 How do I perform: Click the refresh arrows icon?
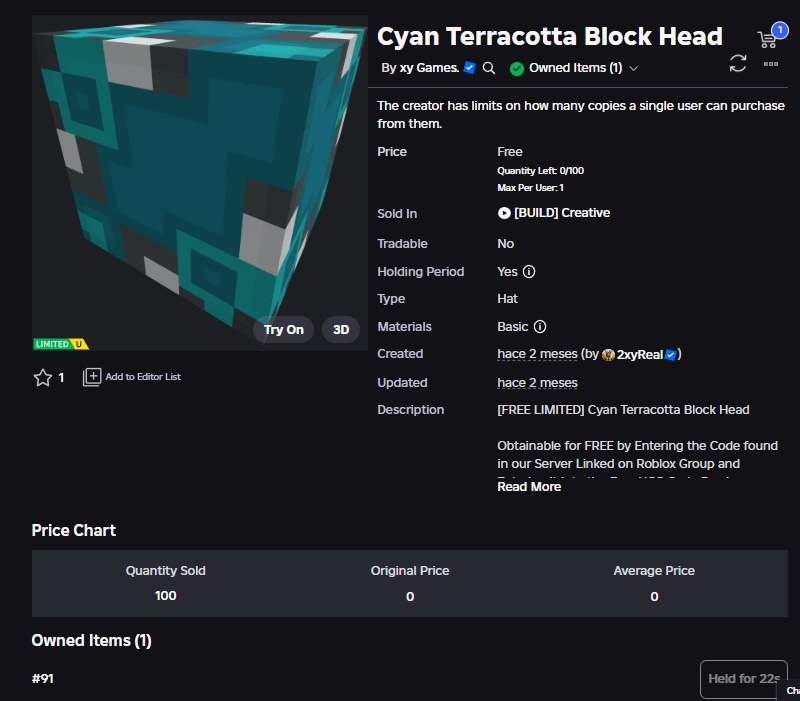tap(738, 64)
